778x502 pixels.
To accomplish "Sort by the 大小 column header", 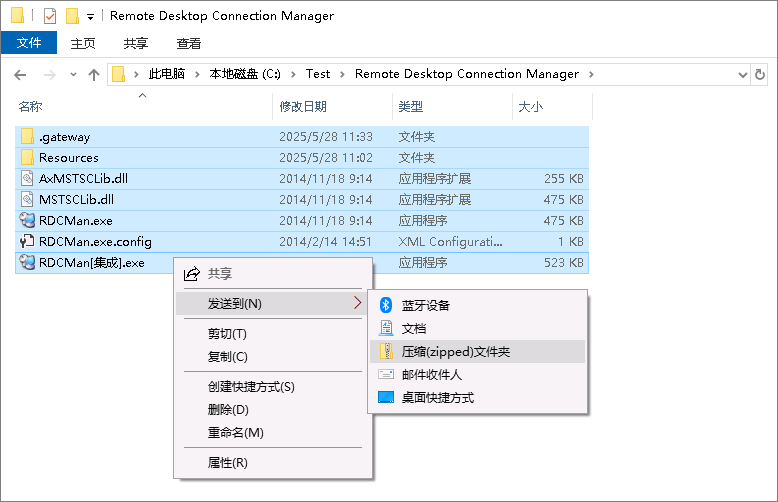I will point(553,106).
